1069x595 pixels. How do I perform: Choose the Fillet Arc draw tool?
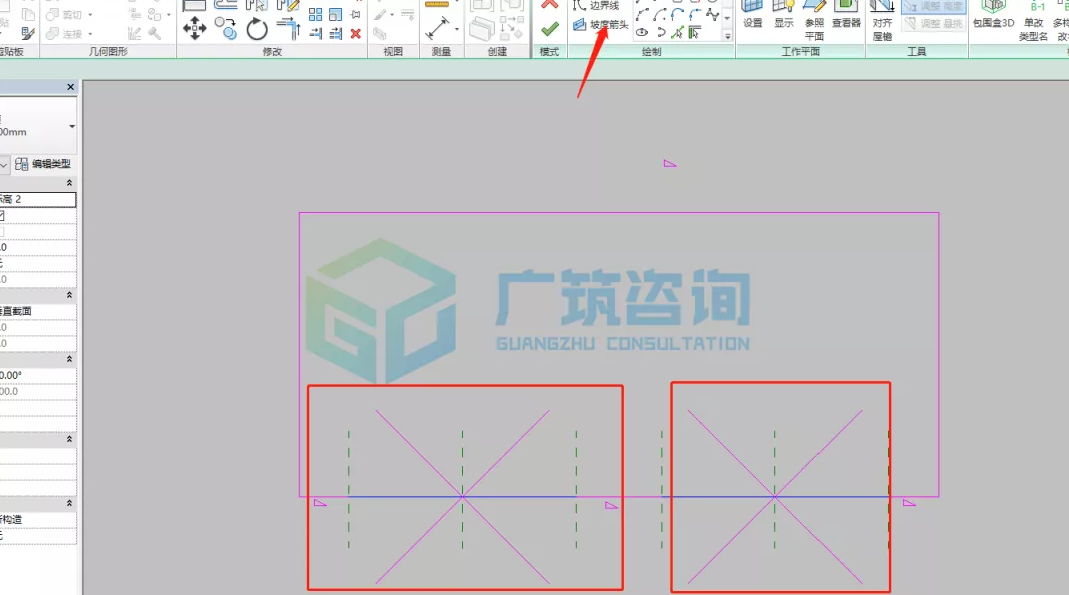[x=695, y=14]
